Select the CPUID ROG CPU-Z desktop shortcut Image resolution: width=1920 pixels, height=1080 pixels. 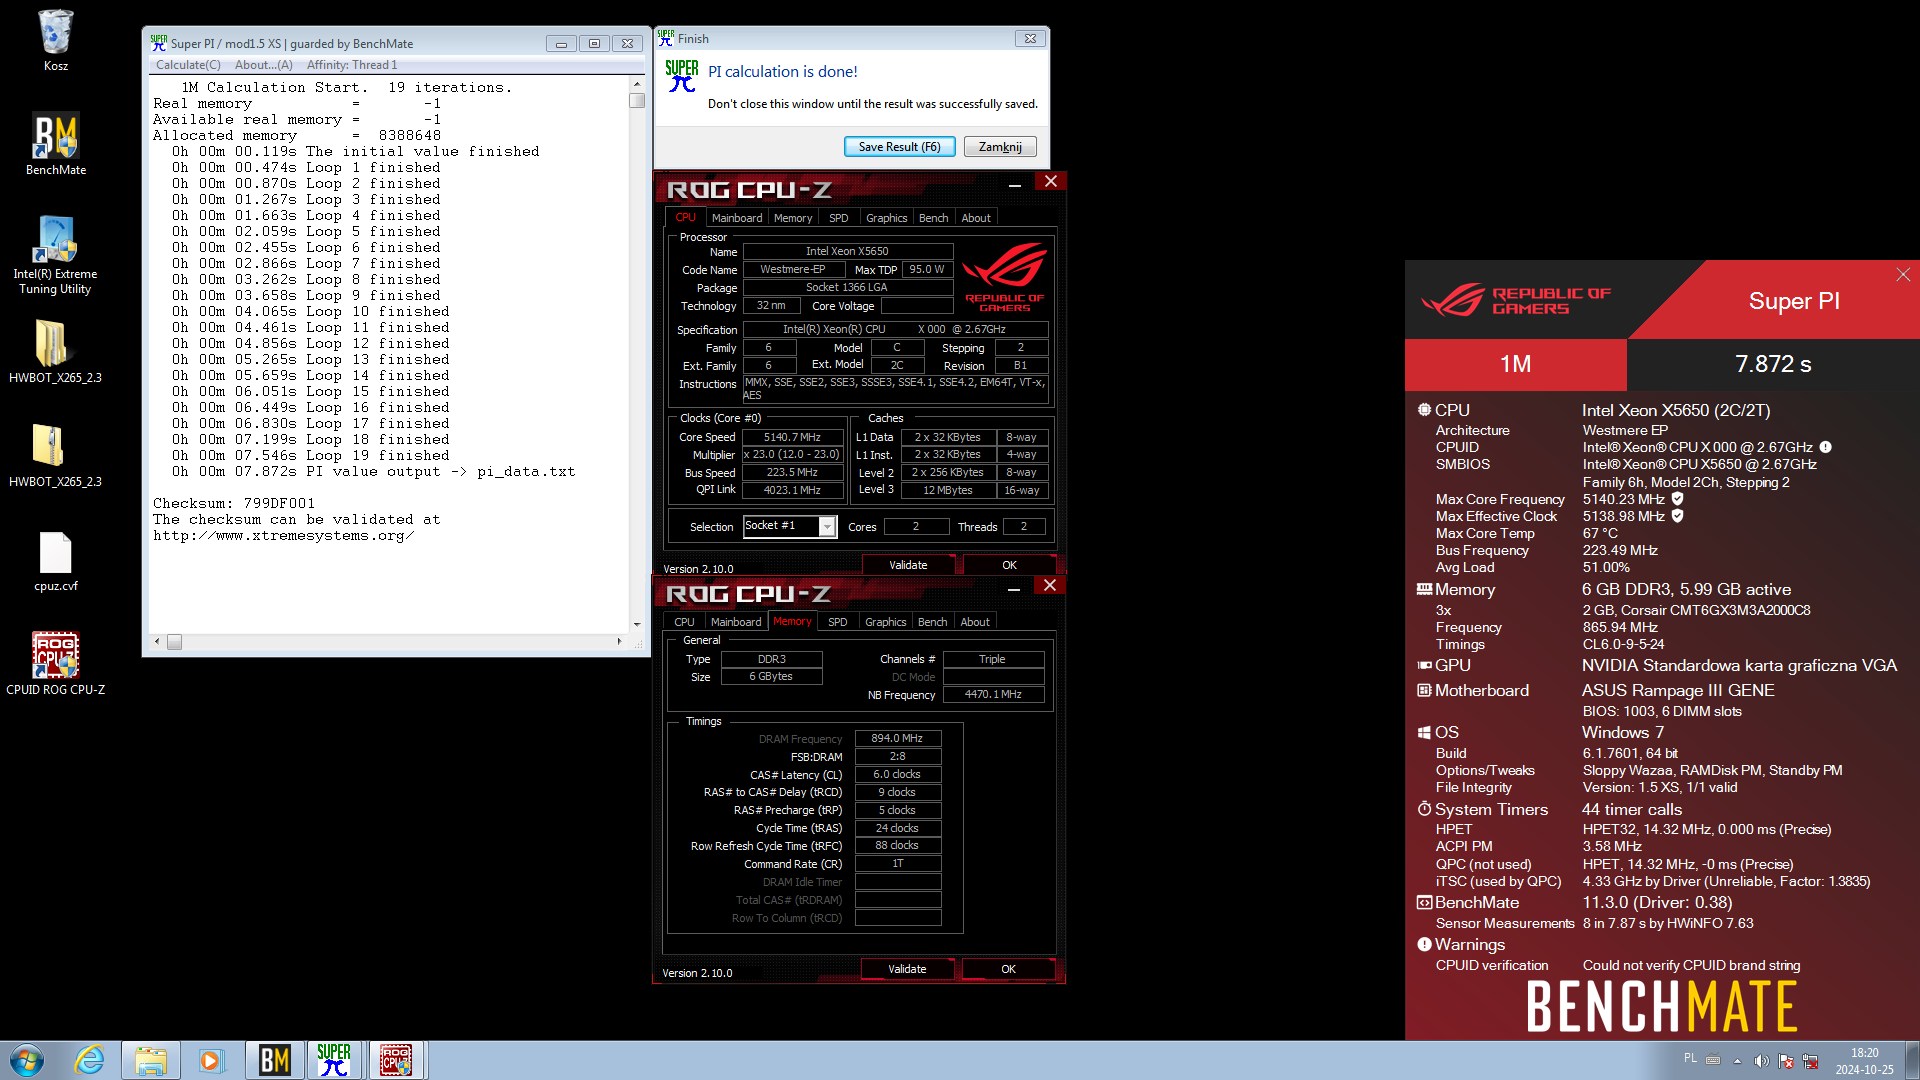click(x=55, y=664)
